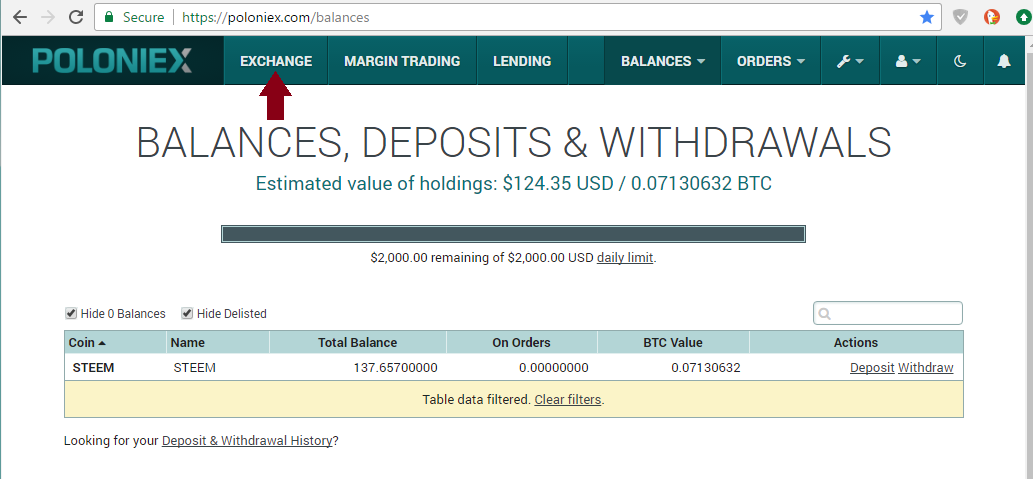
Task: Sort by BTC Value column header
Action: [x=673, y=343]
